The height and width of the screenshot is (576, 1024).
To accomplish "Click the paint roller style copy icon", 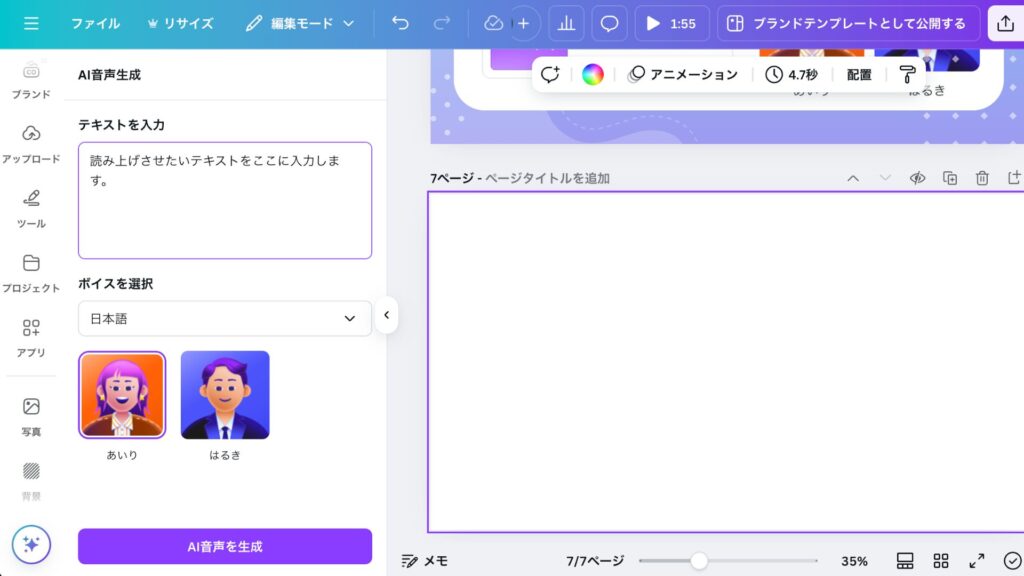I will [907, 74].
